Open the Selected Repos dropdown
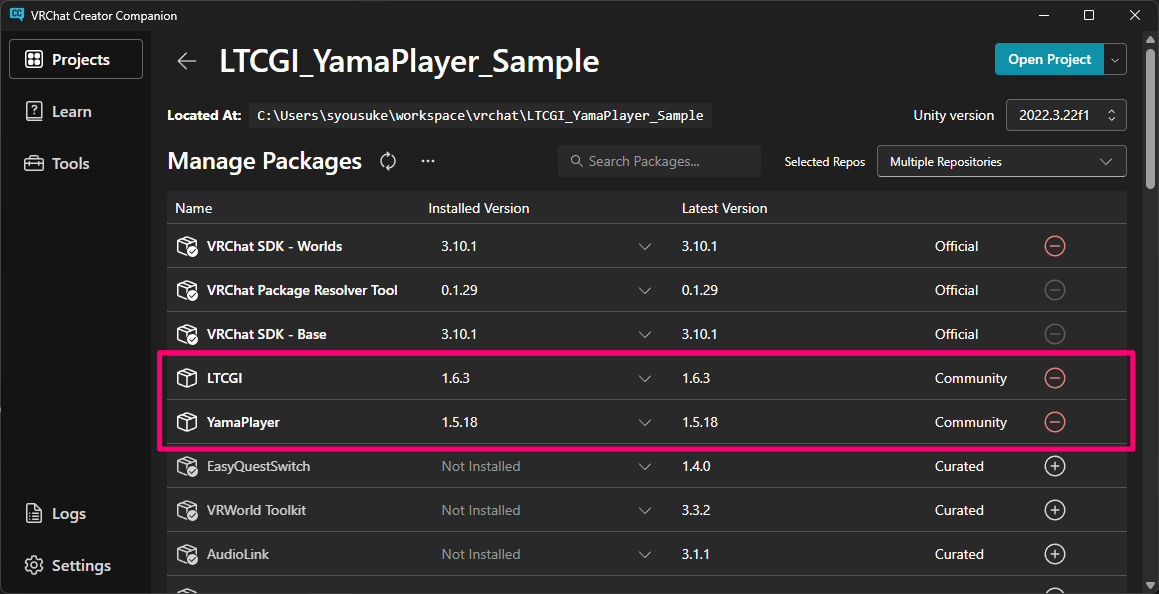Viewport: 1159px width, 594px height. tap(1001, 161)
